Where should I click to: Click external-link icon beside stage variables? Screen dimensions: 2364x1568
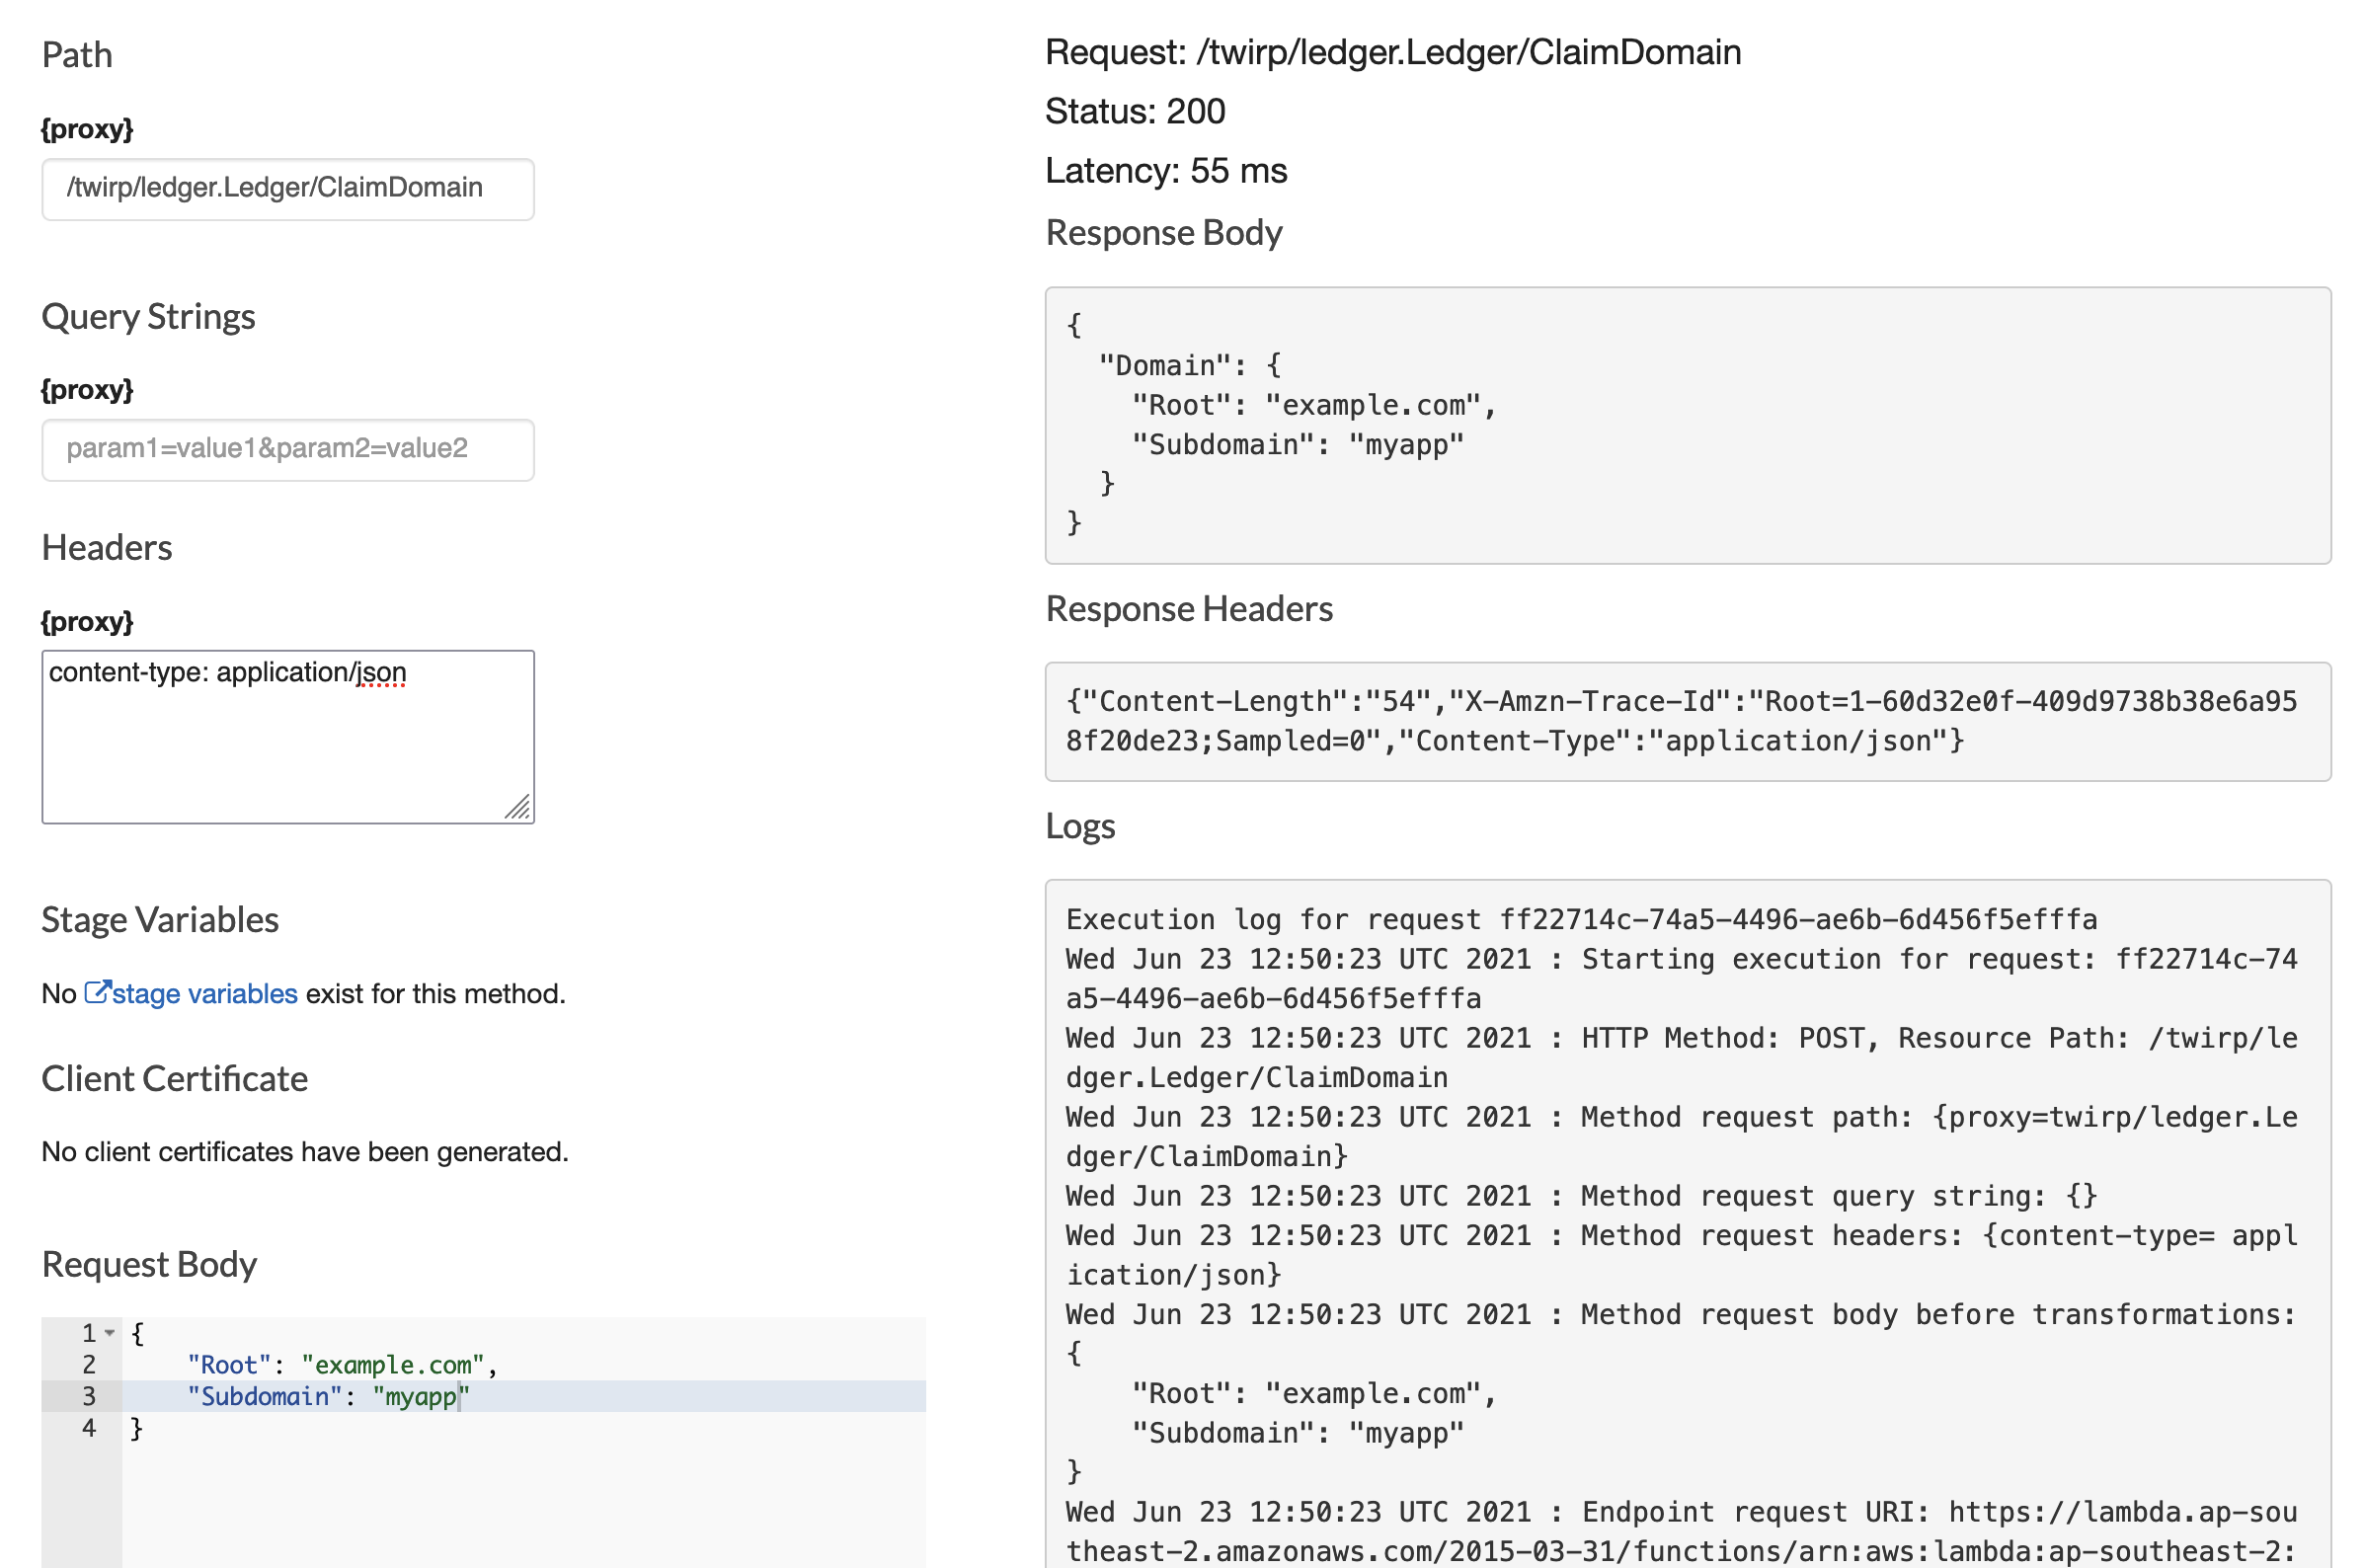tap(97, 992)
